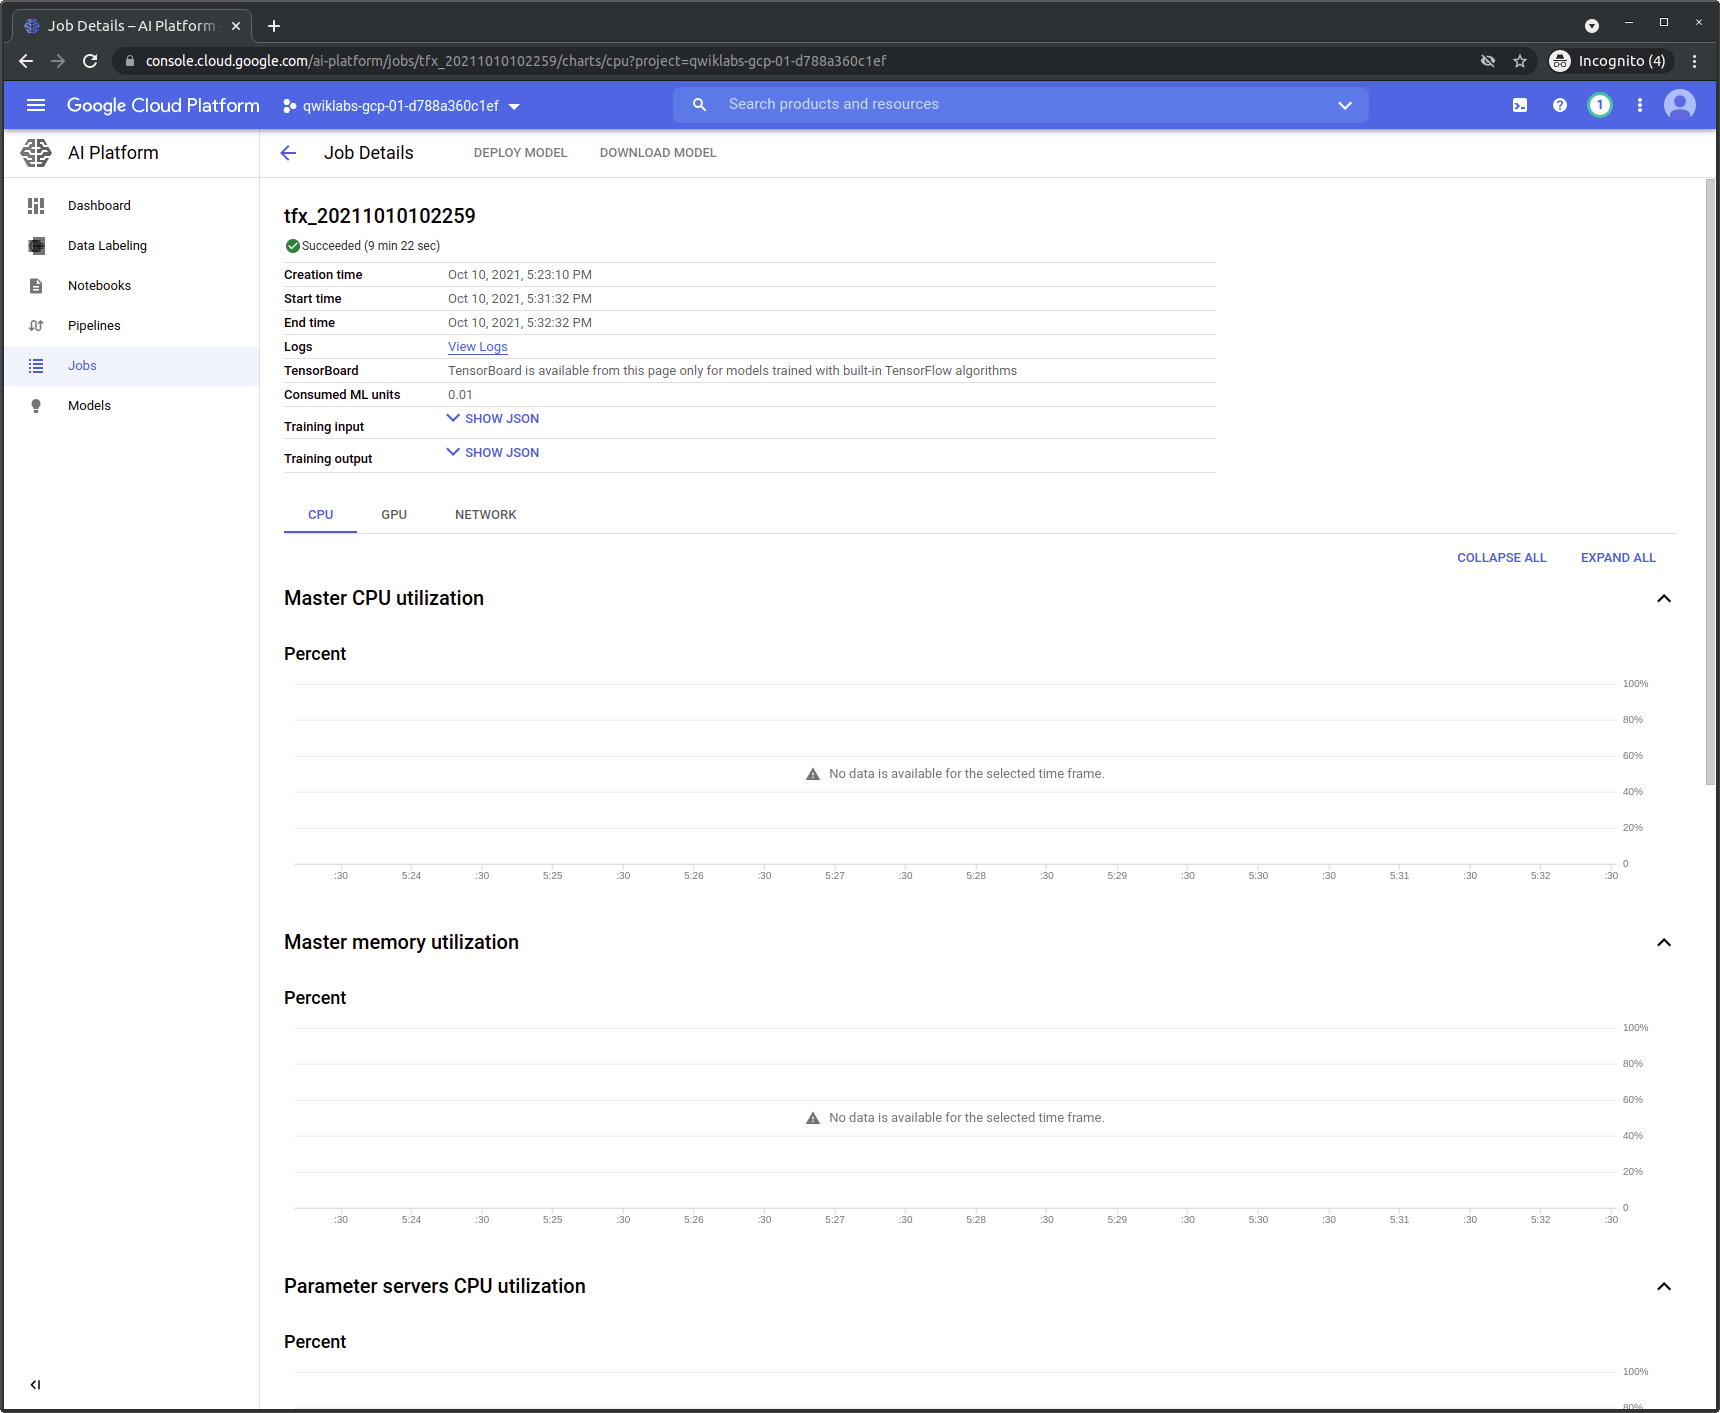
Task: Click EXPAND ALL charts
Action: coord(1618,558)
